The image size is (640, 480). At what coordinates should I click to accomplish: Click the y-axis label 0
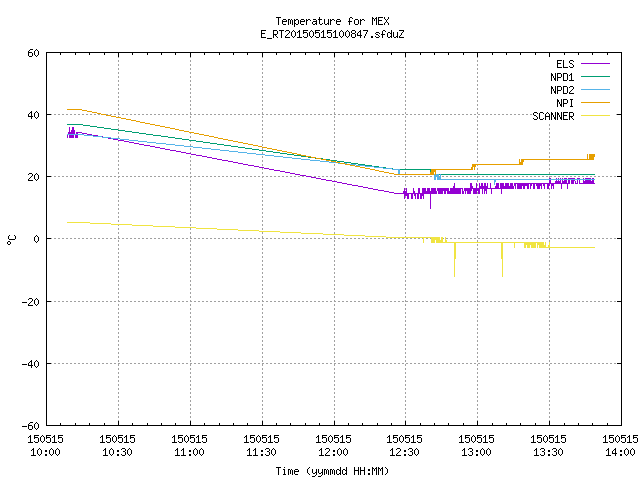click(x=37, y=239)
